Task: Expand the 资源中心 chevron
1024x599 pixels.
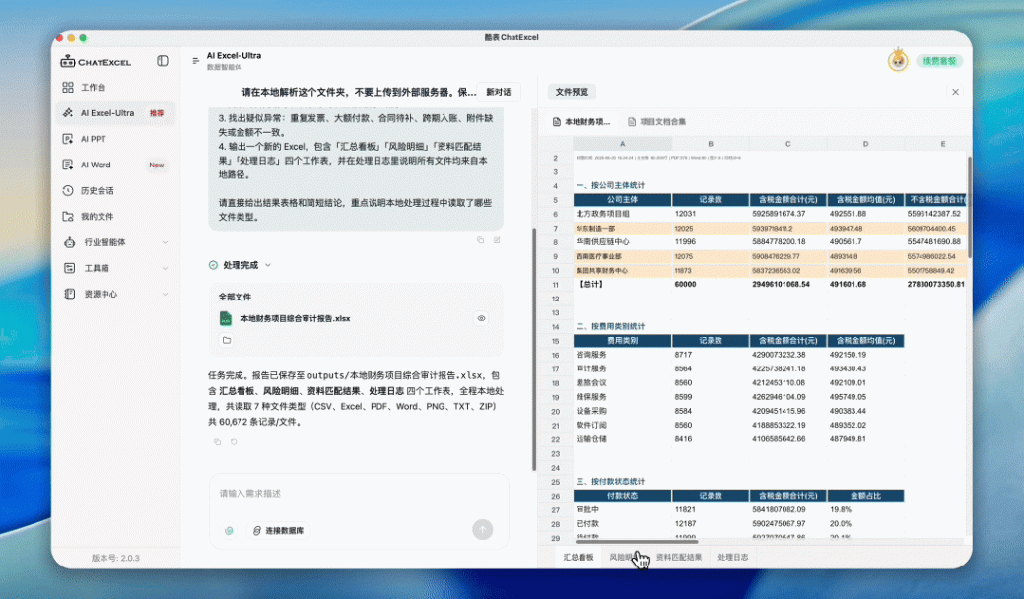Action: coord(165,295)
